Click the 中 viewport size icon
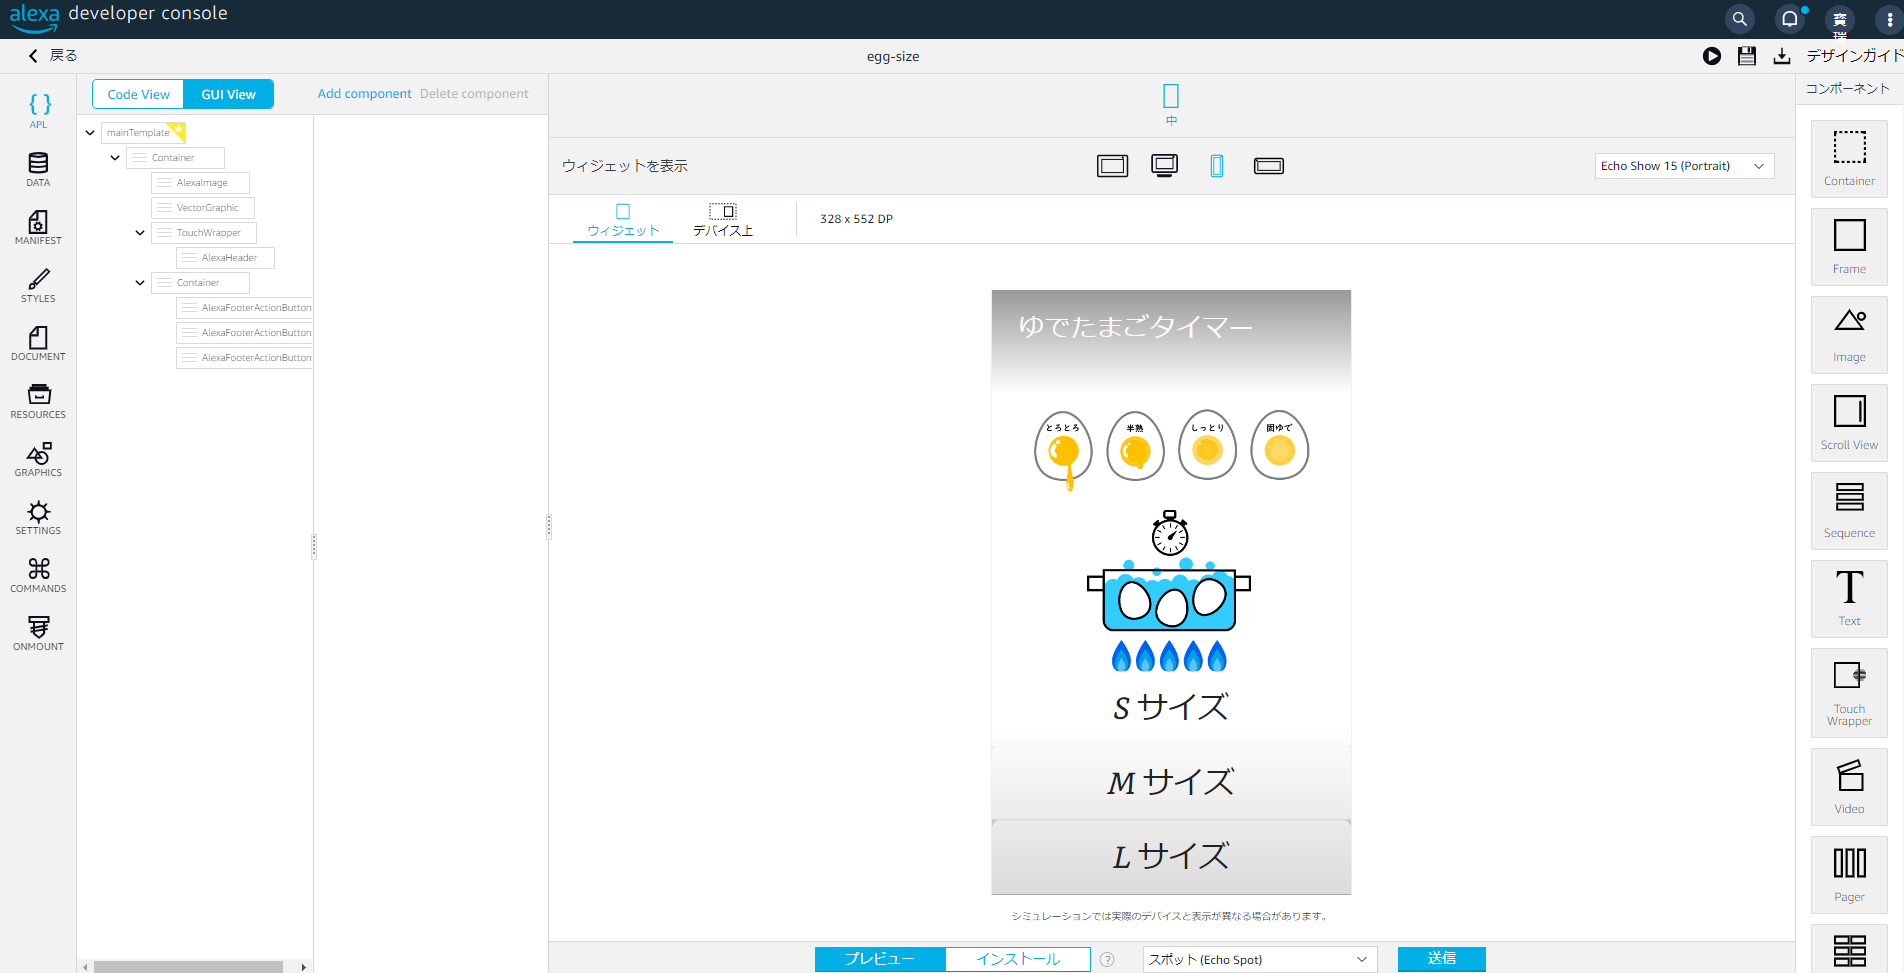 pos(1171,104)
